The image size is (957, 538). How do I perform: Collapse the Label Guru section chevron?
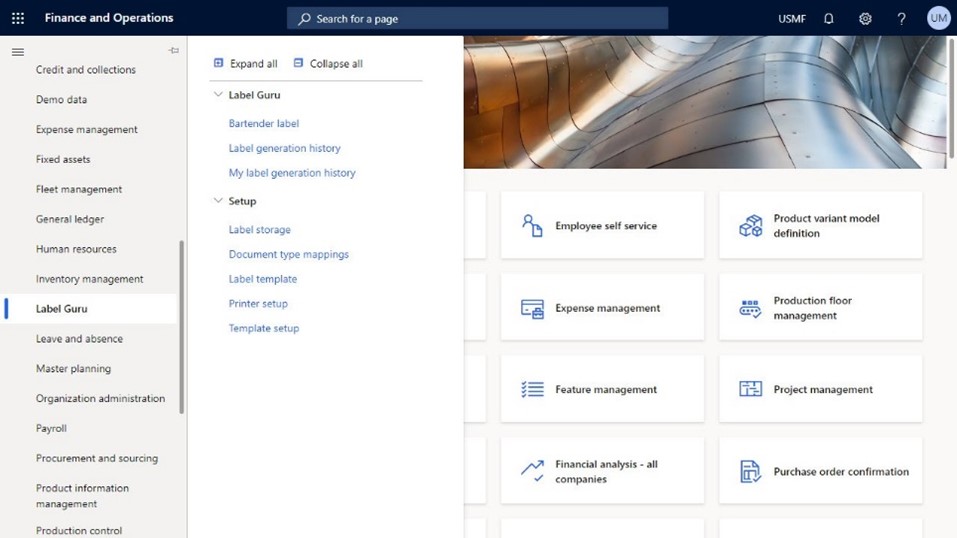tap(218, 95)
